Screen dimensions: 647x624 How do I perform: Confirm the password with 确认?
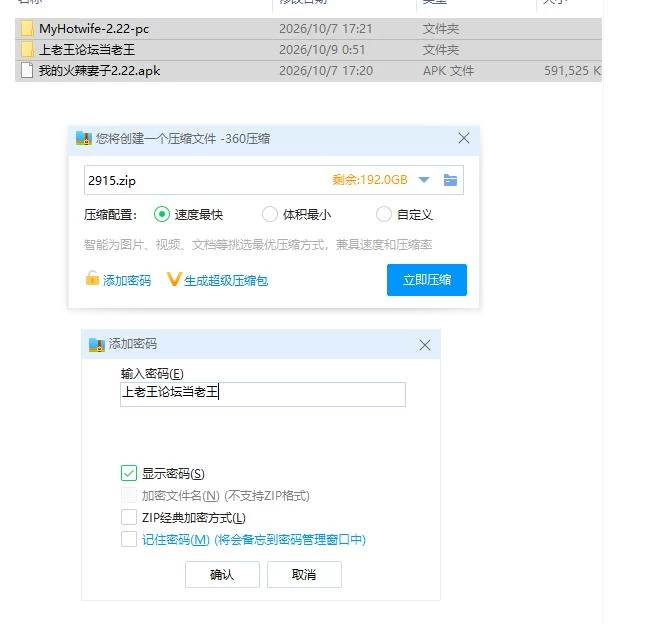(x=222, y=574)
